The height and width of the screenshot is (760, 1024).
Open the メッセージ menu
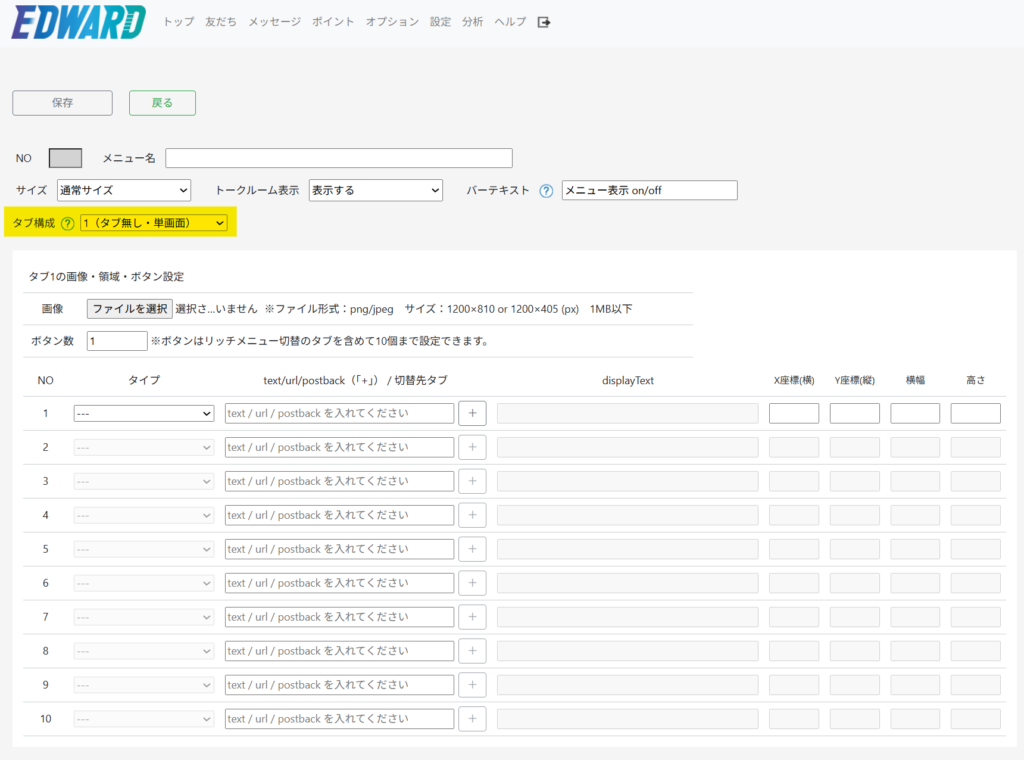click(274, 22)
